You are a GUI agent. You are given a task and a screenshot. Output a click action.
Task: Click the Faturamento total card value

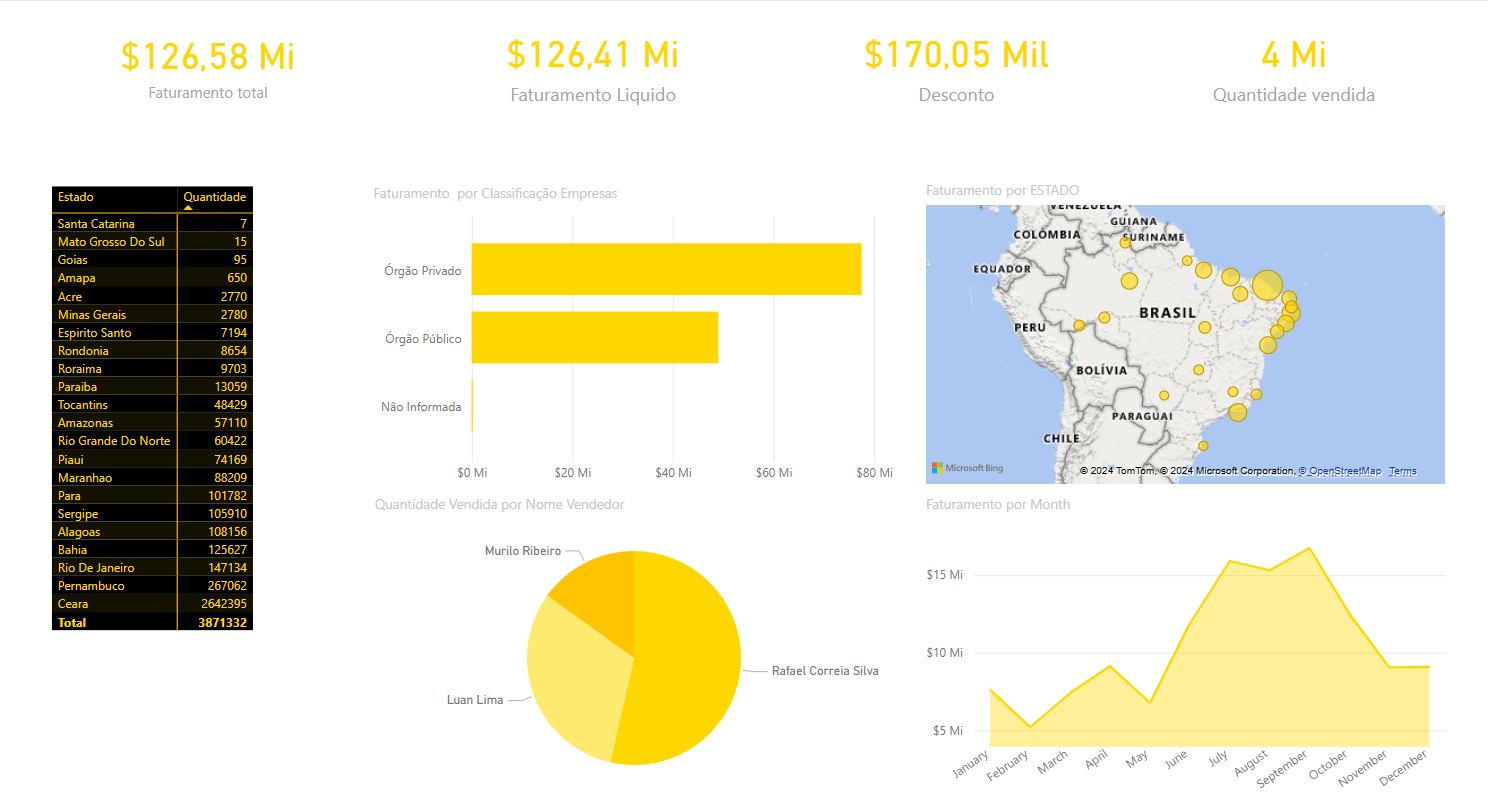[x=208, y=56]
